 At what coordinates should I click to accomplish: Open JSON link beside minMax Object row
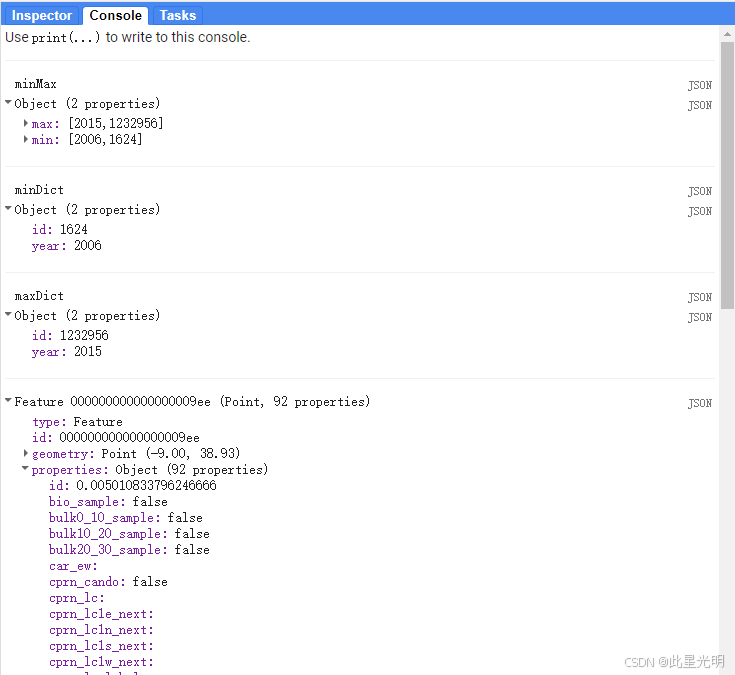(x=699, y=105)
